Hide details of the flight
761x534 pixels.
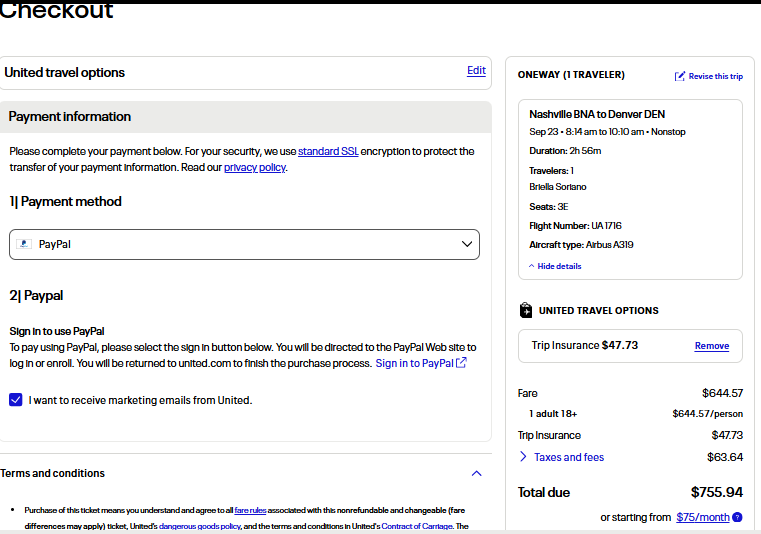coord(555,266)
